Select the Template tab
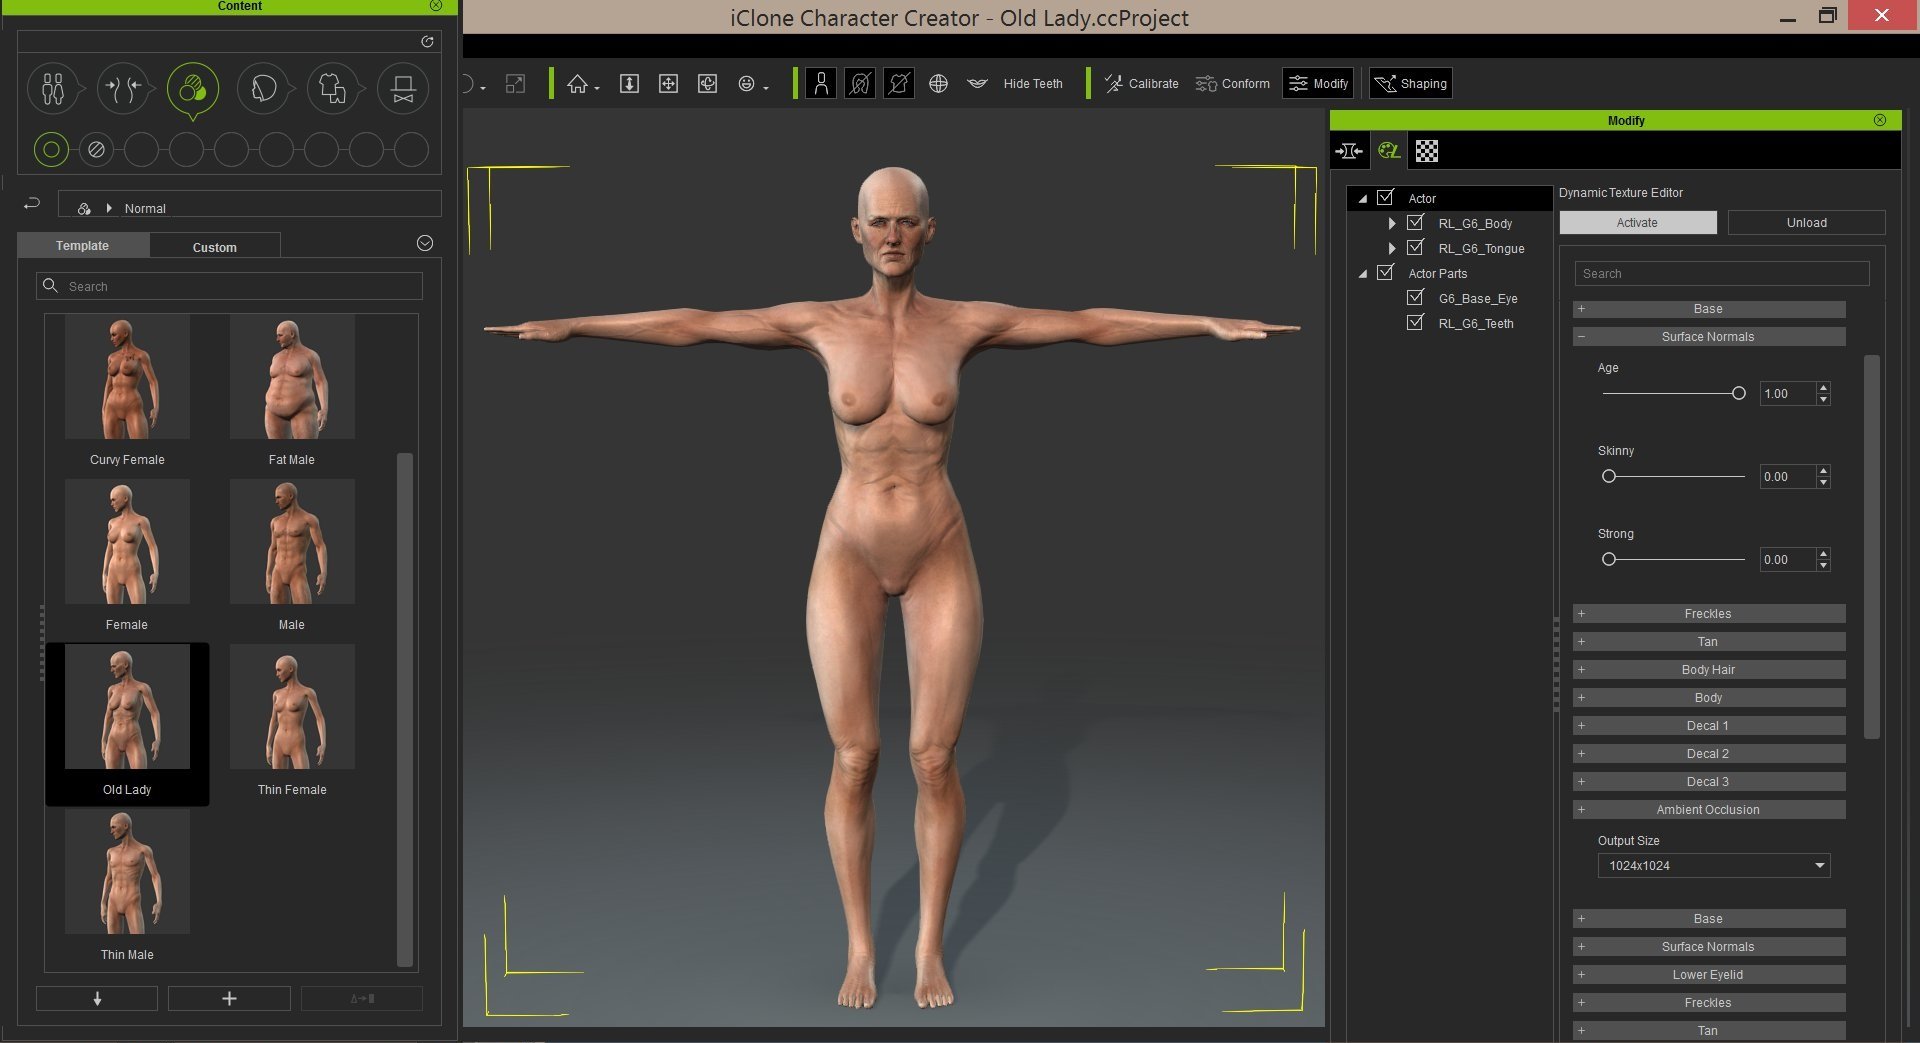Viewport: 1920px width, 1043px height. [x=82, y=246]
